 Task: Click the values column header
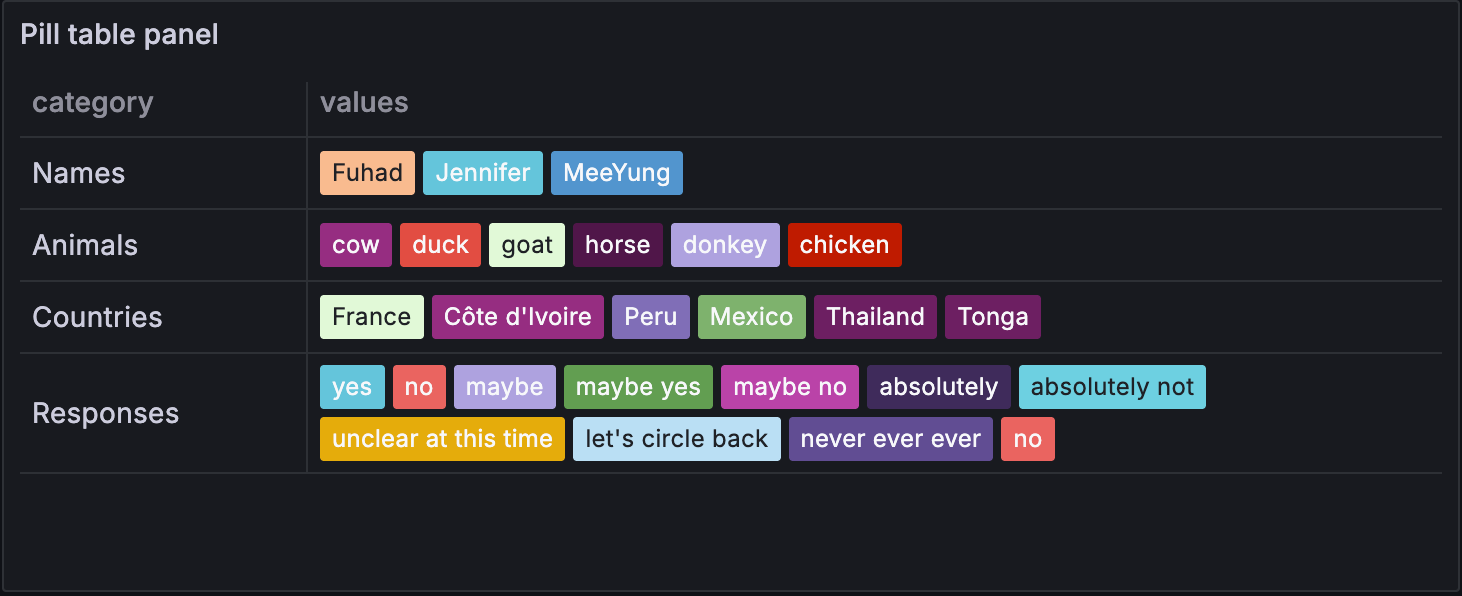(x=364, y=103)
